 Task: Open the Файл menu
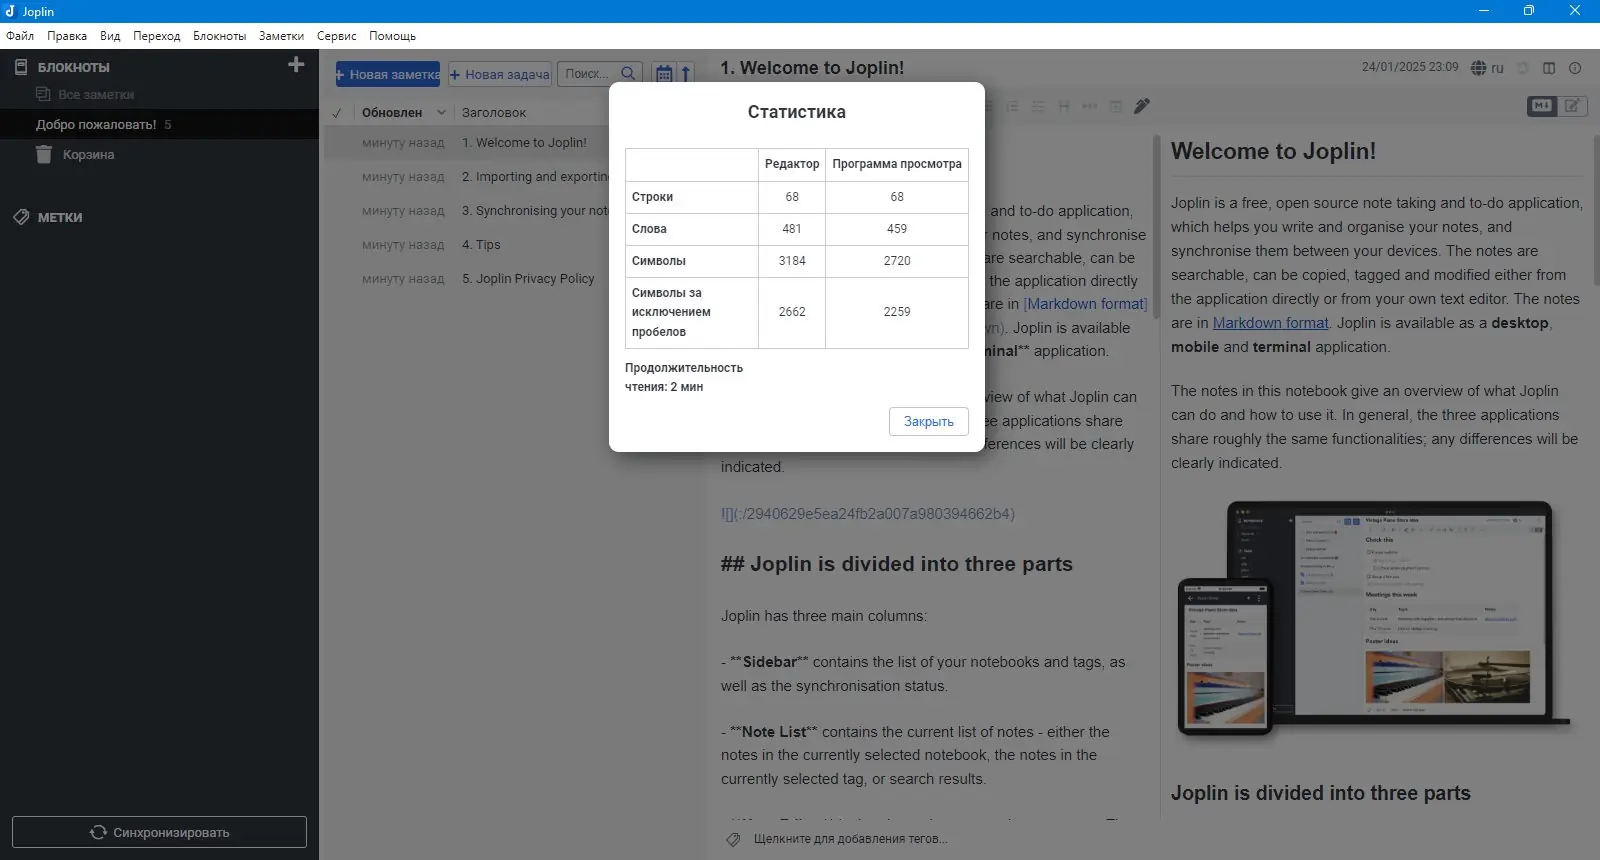point(20,36)
